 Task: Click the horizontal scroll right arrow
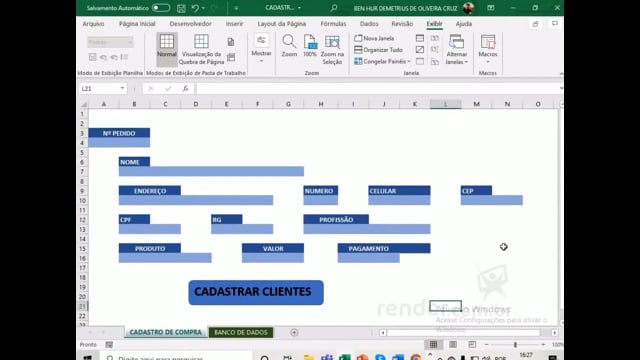554,333
